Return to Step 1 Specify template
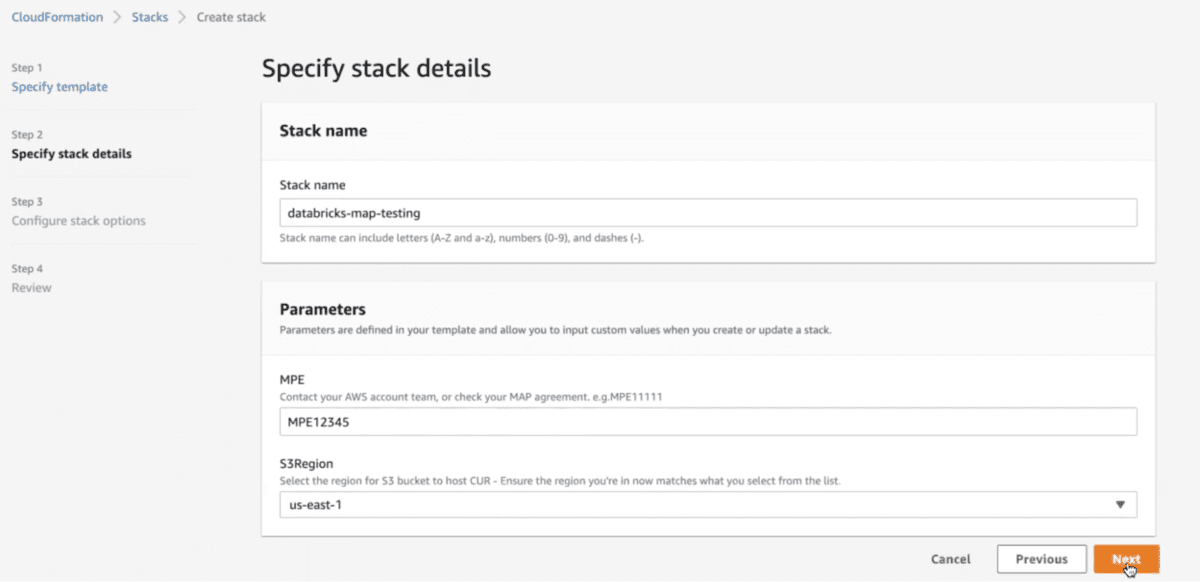1200x582 pixels. coord(59,87)
